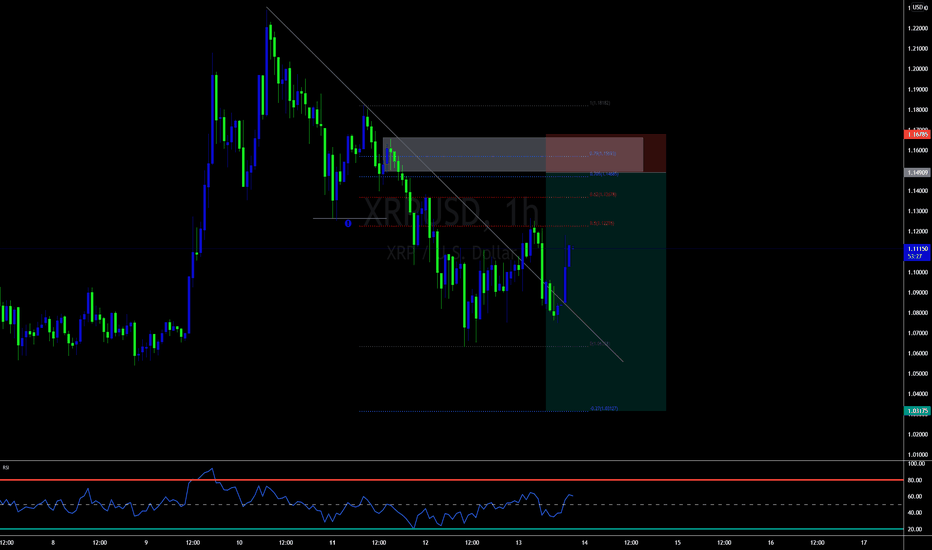This screenshot has height=550, width=932.
Task: Click the 100.00 RSI scale label
Action: click(x=916, y=463)
